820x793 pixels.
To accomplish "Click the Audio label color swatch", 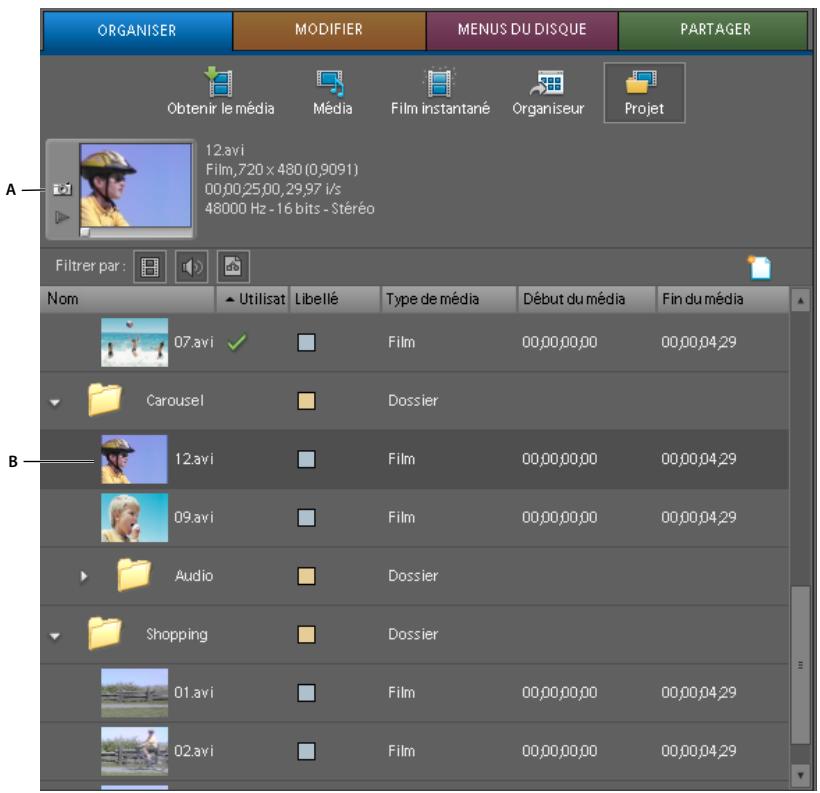I will click(x=306, y=576).
